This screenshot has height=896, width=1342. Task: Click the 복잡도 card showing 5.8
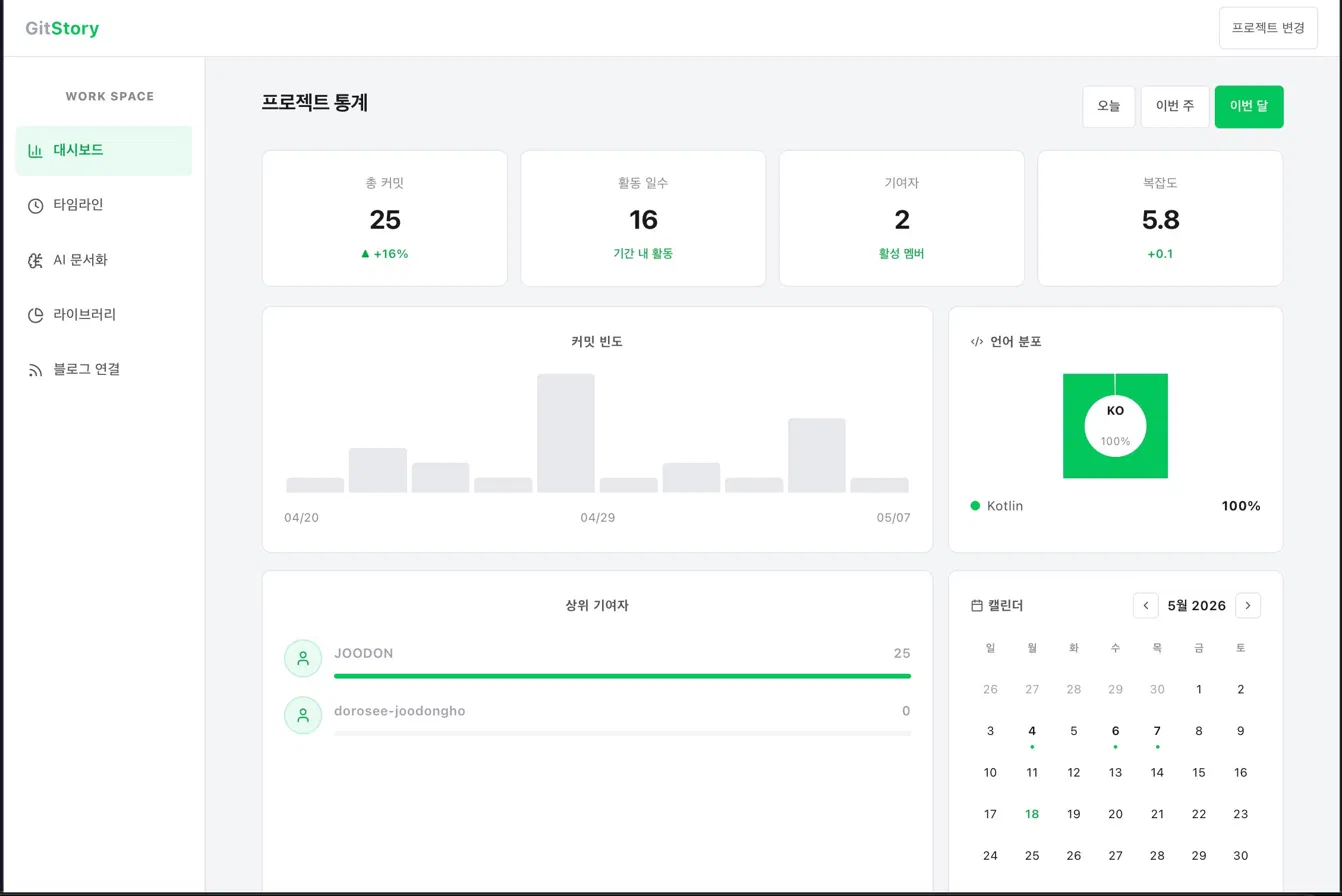[x=1160, y=218]
